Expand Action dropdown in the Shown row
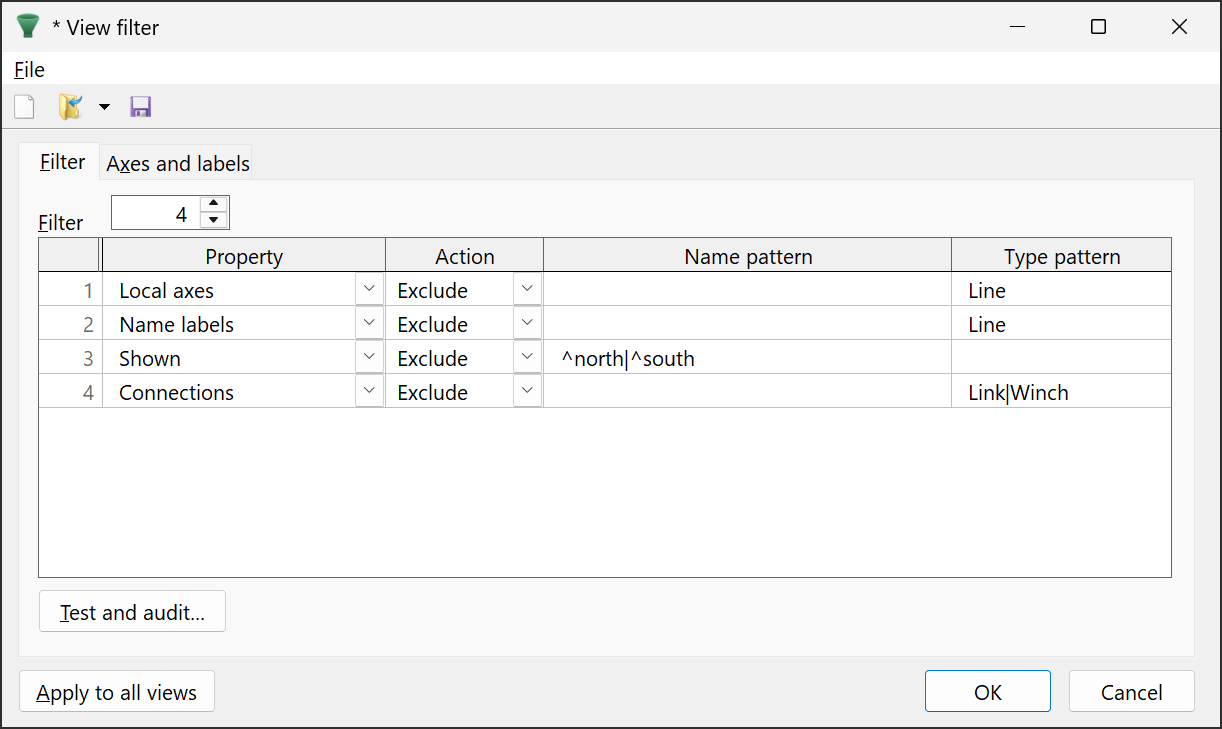This screenshot has width=1222, height=729. click(x=527, y=358)
